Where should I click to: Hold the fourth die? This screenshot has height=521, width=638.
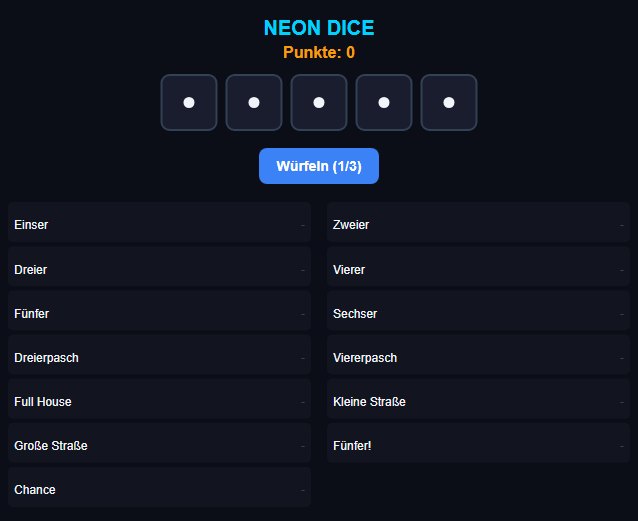[384, 103]
